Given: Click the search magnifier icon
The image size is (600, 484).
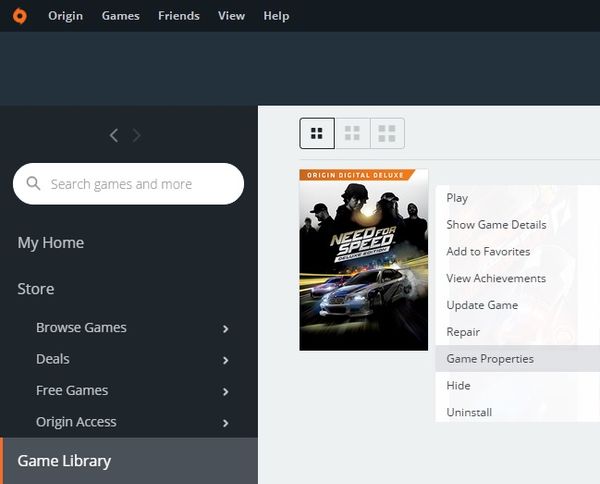Looking at the screenshot, I should (33, 184).
